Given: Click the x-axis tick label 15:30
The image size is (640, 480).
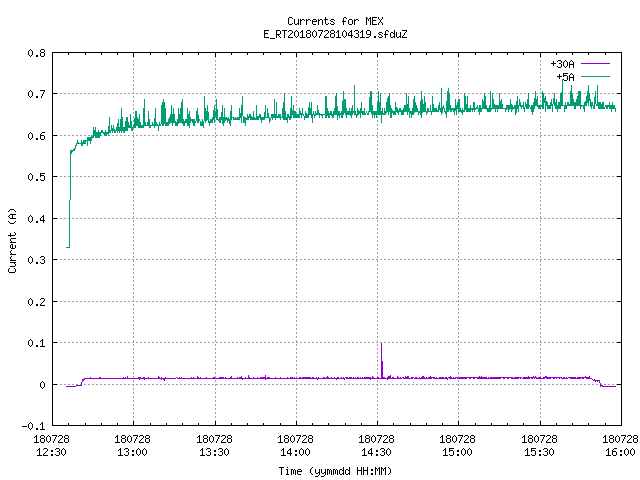Looking at the screenshot, I should [539, 452].
